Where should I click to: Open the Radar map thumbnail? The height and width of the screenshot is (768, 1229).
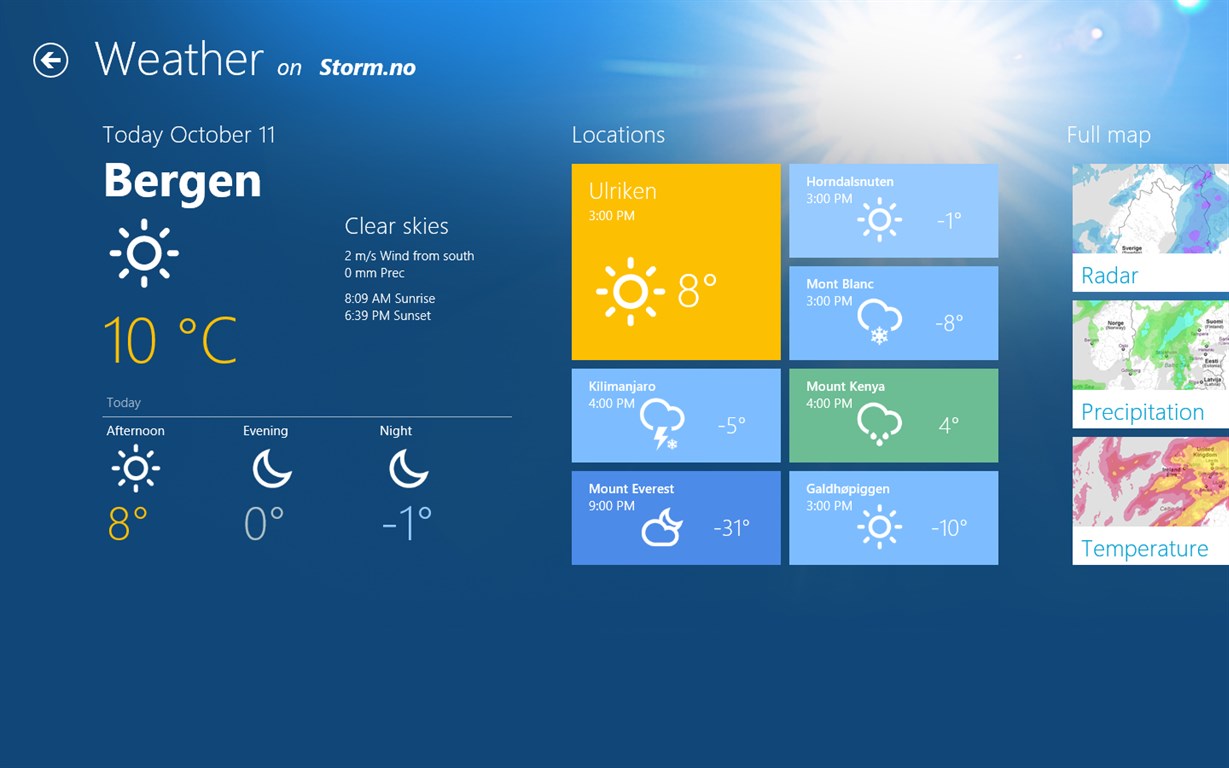pyautogui.click(x=1151, y=209)
